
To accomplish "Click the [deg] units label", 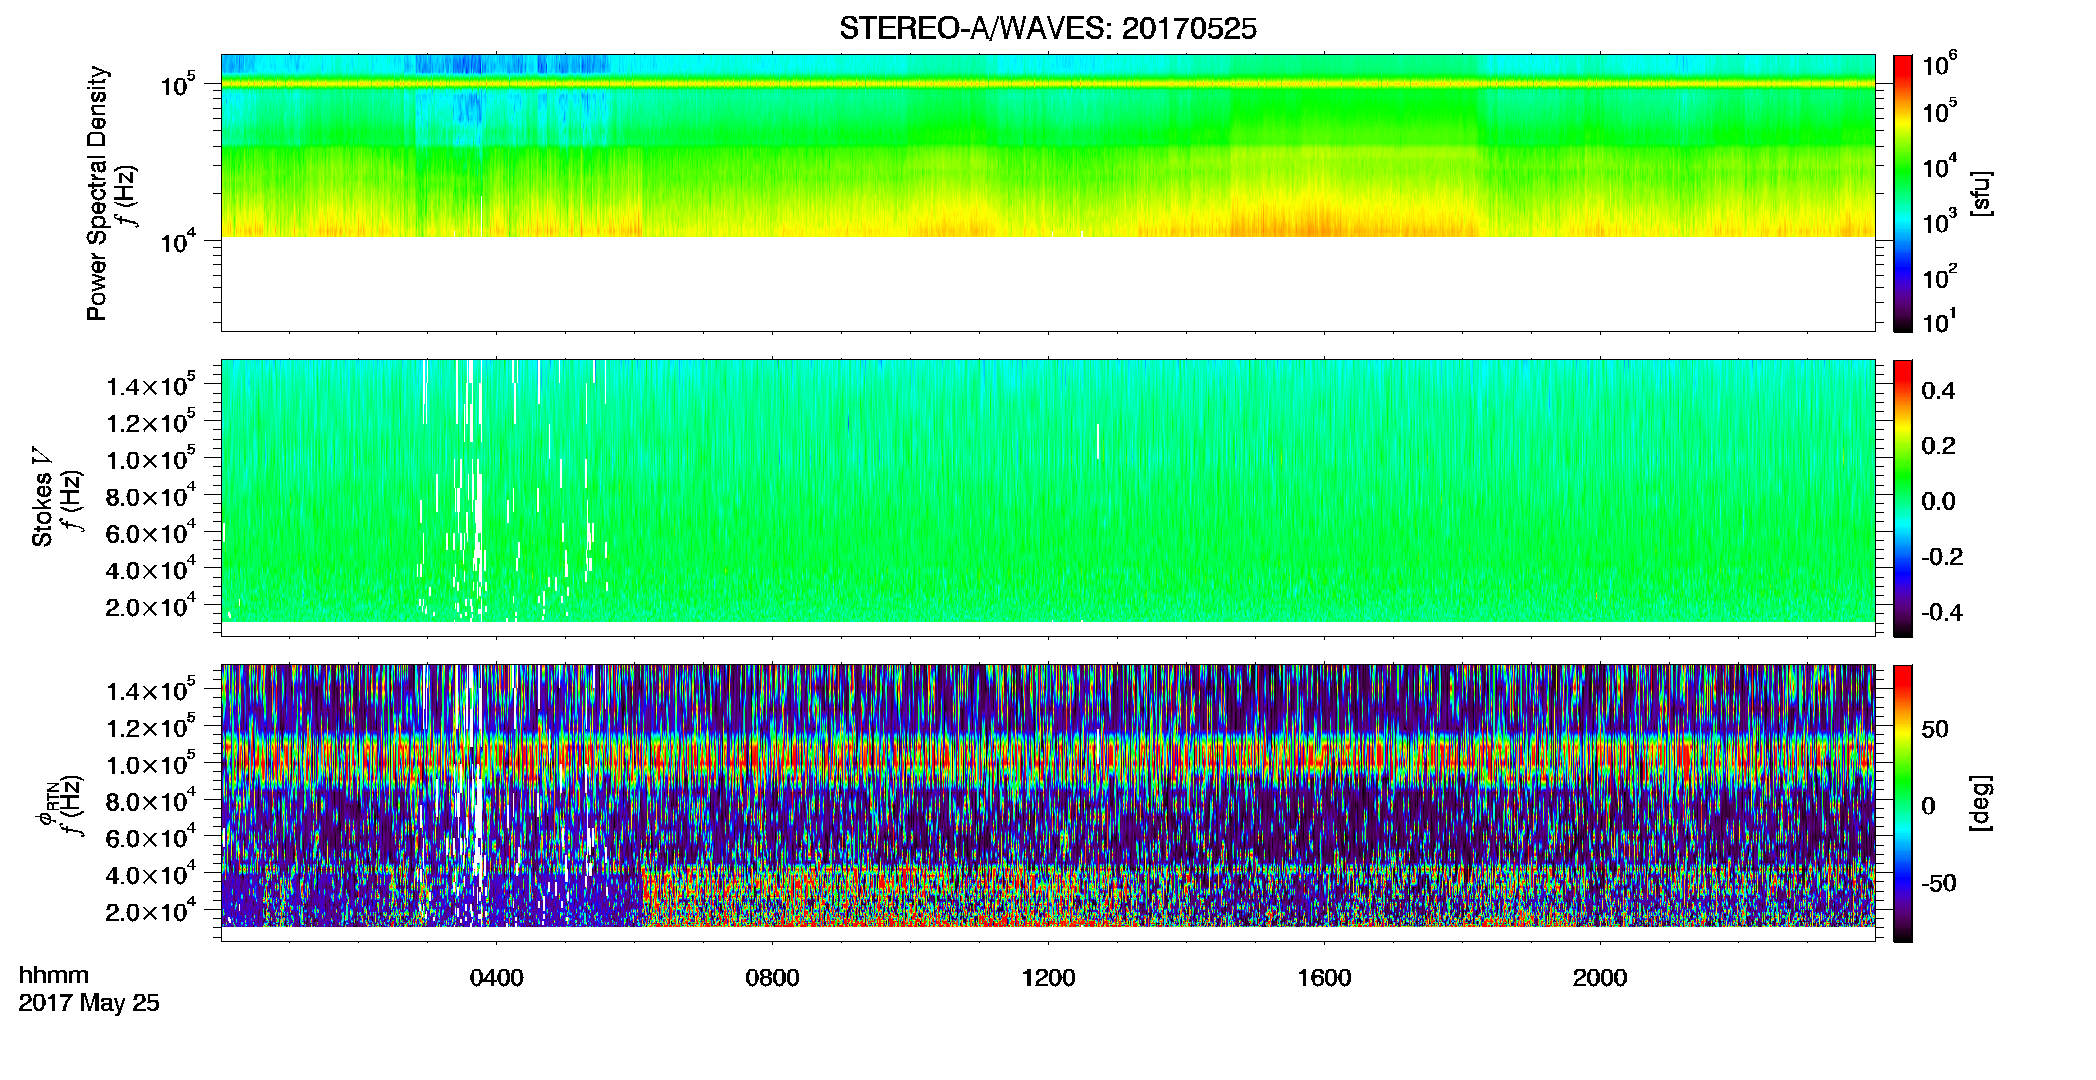I will (1980, 803).
